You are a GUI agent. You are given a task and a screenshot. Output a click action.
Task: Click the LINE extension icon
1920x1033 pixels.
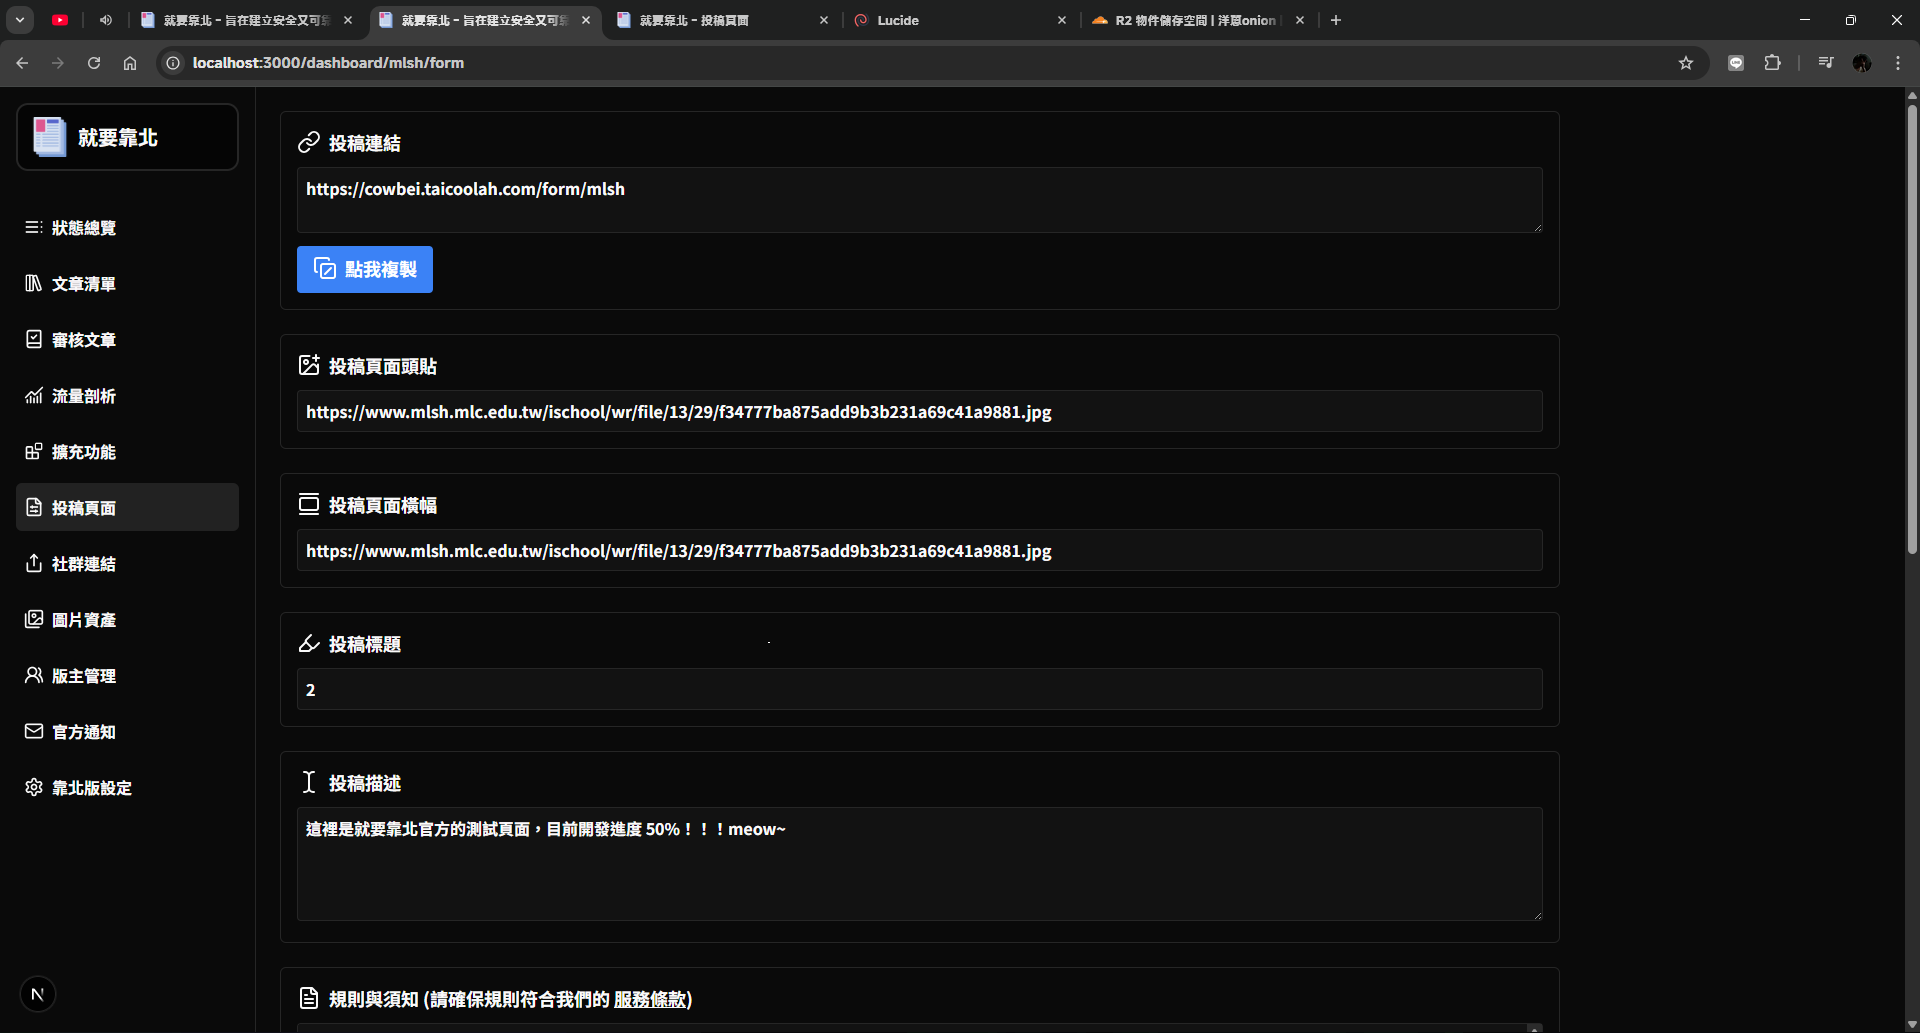coord(1736,63)
